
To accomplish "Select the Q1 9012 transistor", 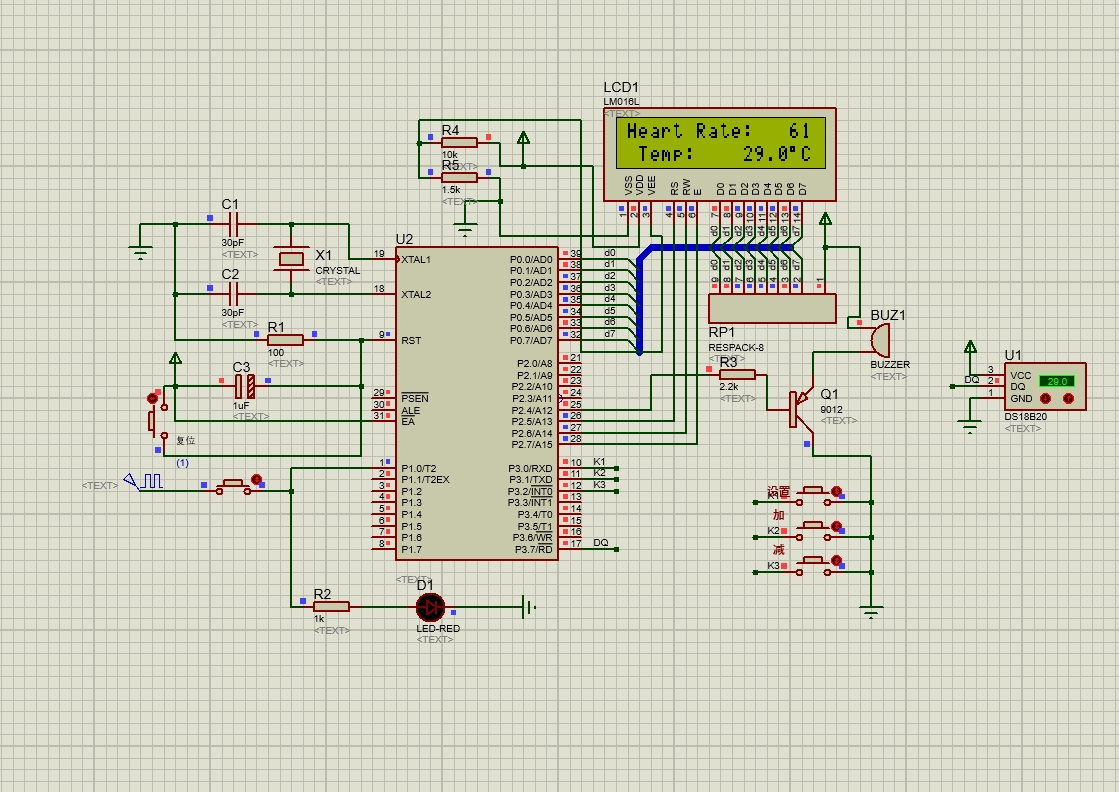I will [x=800, y=410].
